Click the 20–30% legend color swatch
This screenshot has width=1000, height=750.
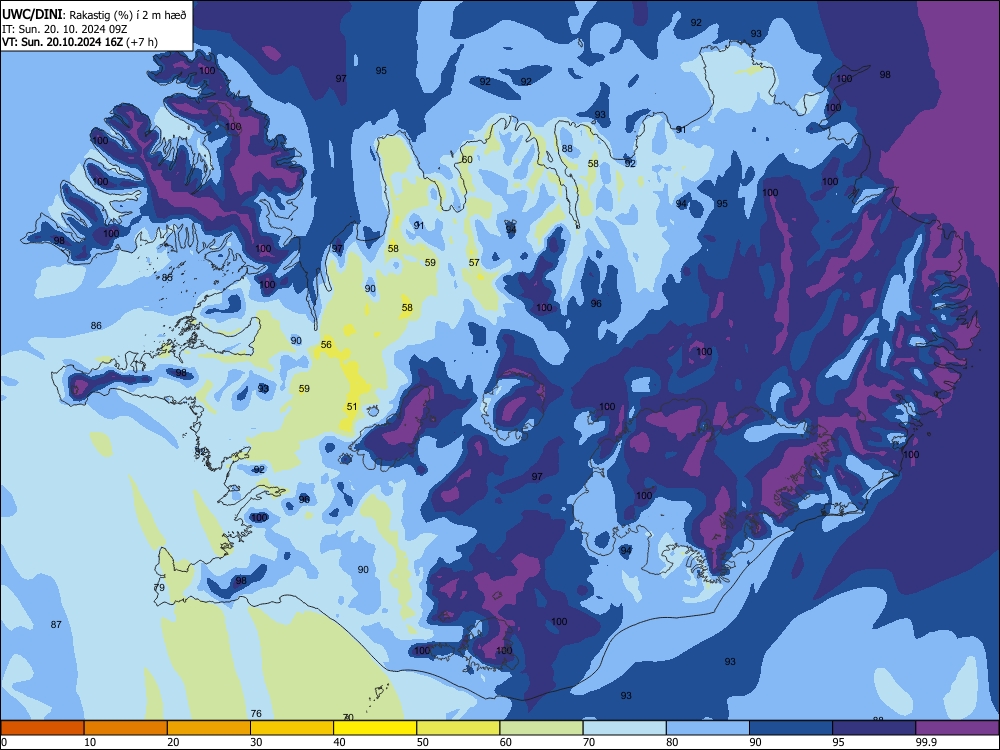tap(209, 728)
